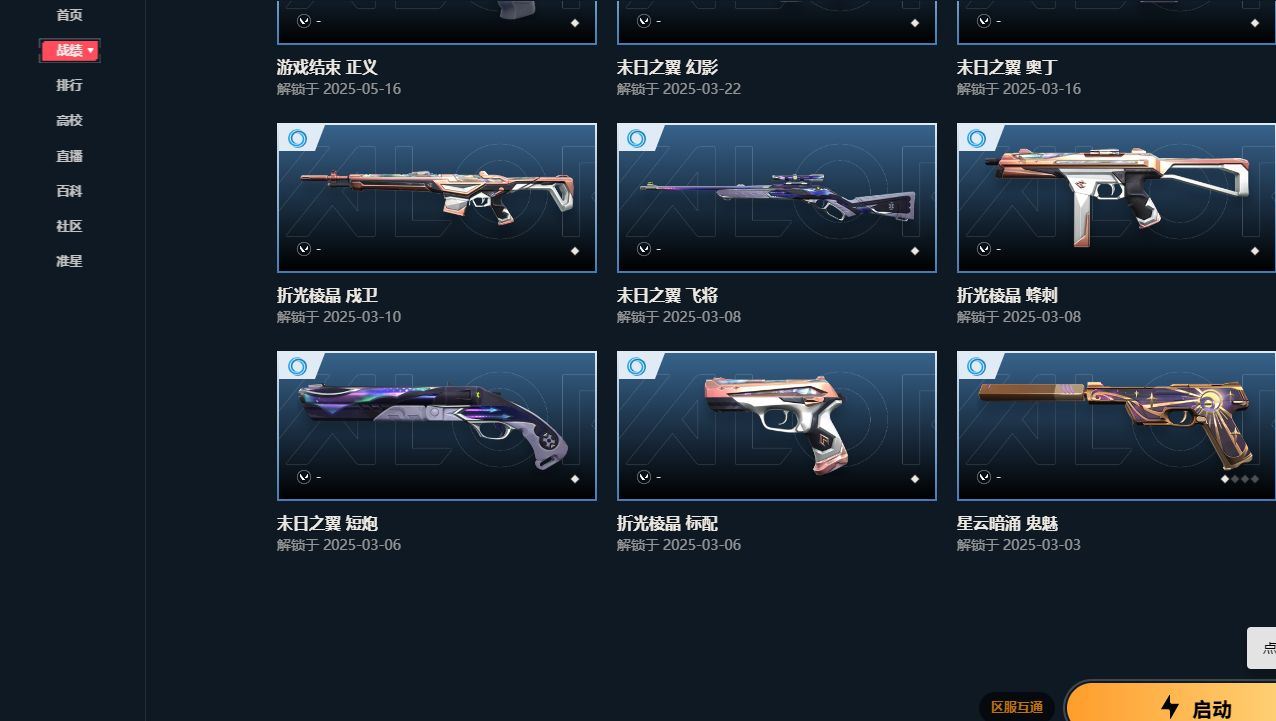Screen dimensions: 1276x721
Task: Select 准星 in the sidebar
Action: tap(69, 260)
